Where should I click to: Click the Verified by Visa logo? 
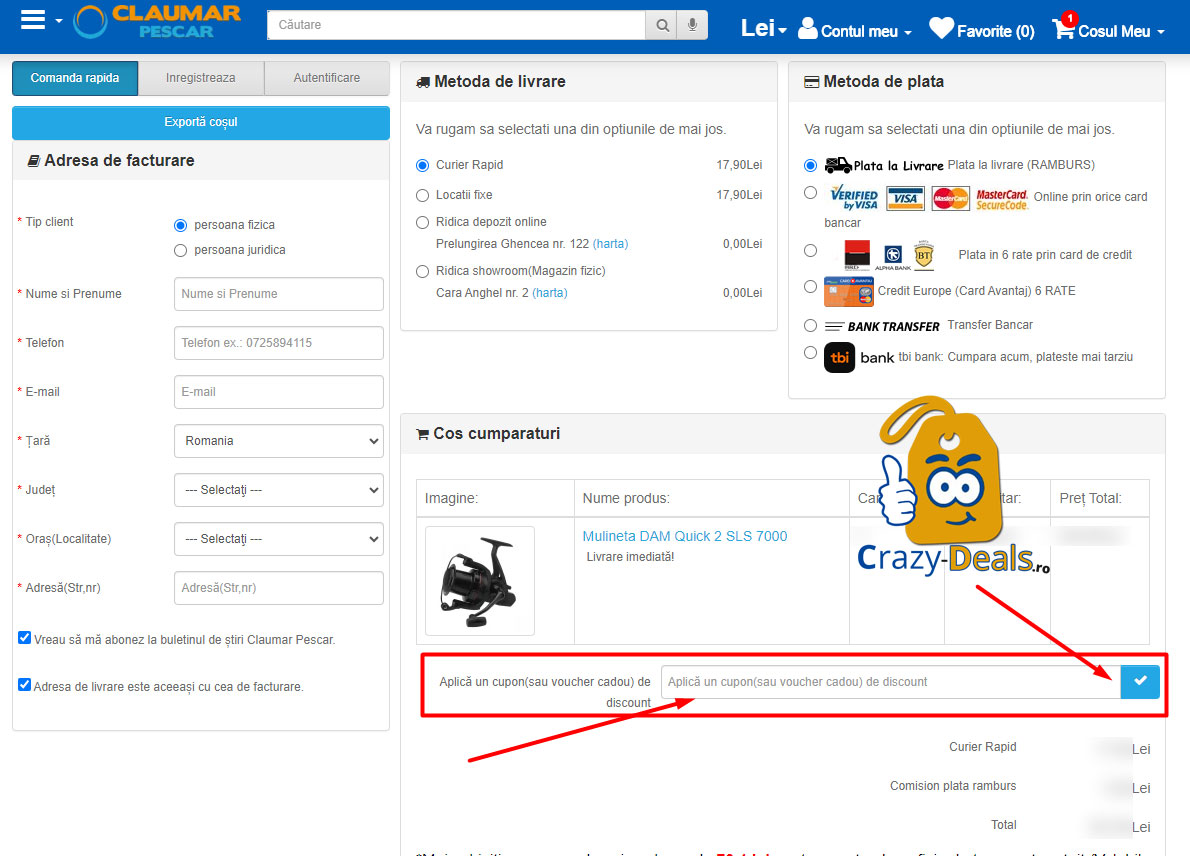click(x=854, y=197)
